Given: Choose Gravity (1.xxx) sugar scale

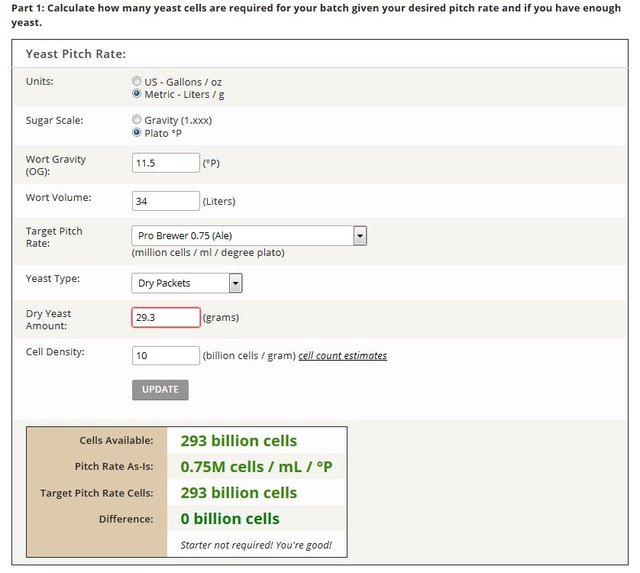Looking at the screenshot, I should tap(137, 120).
